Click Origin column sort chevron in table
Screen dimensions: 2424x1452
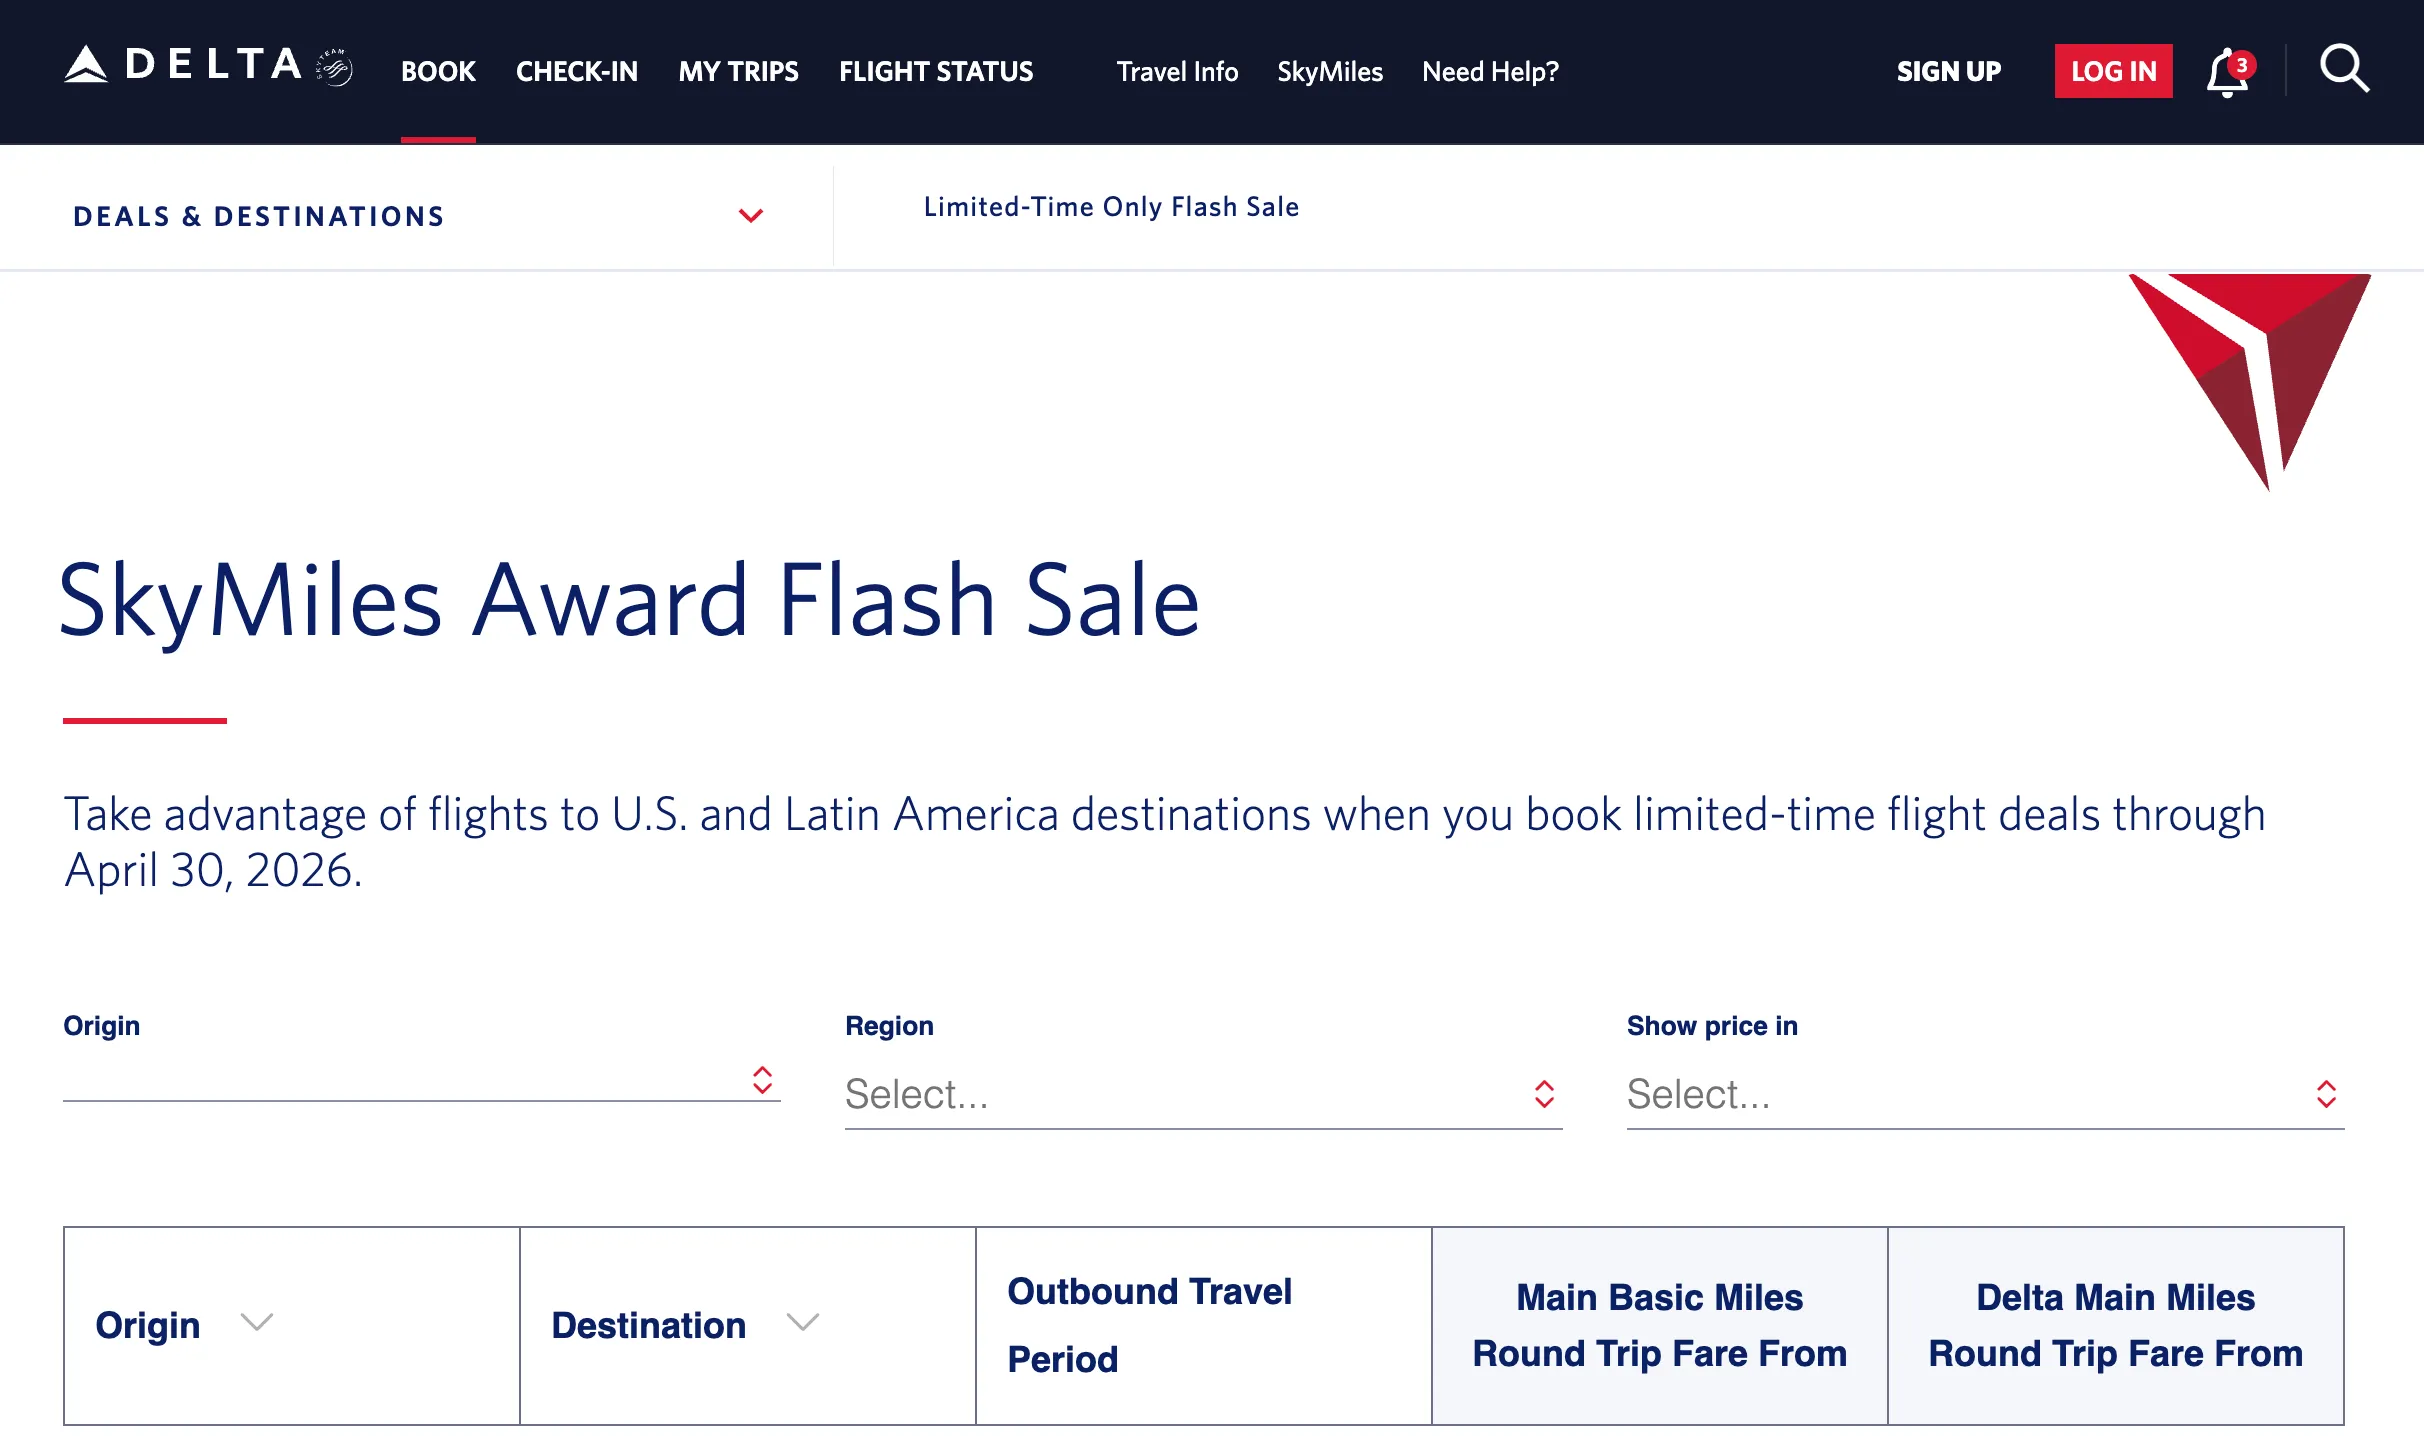[257, 1323]
